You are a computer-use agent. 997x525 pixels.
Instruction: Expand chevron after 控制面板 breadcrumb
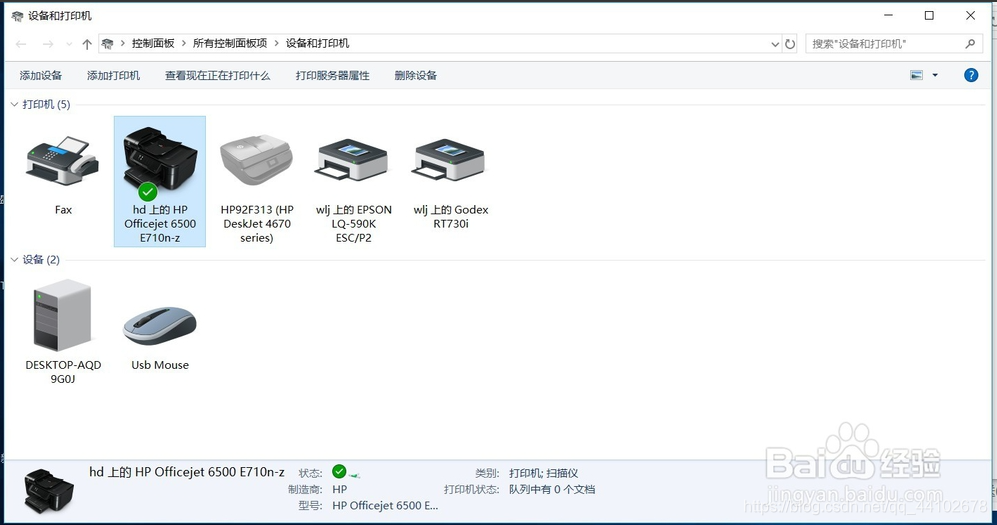point(184,43)
